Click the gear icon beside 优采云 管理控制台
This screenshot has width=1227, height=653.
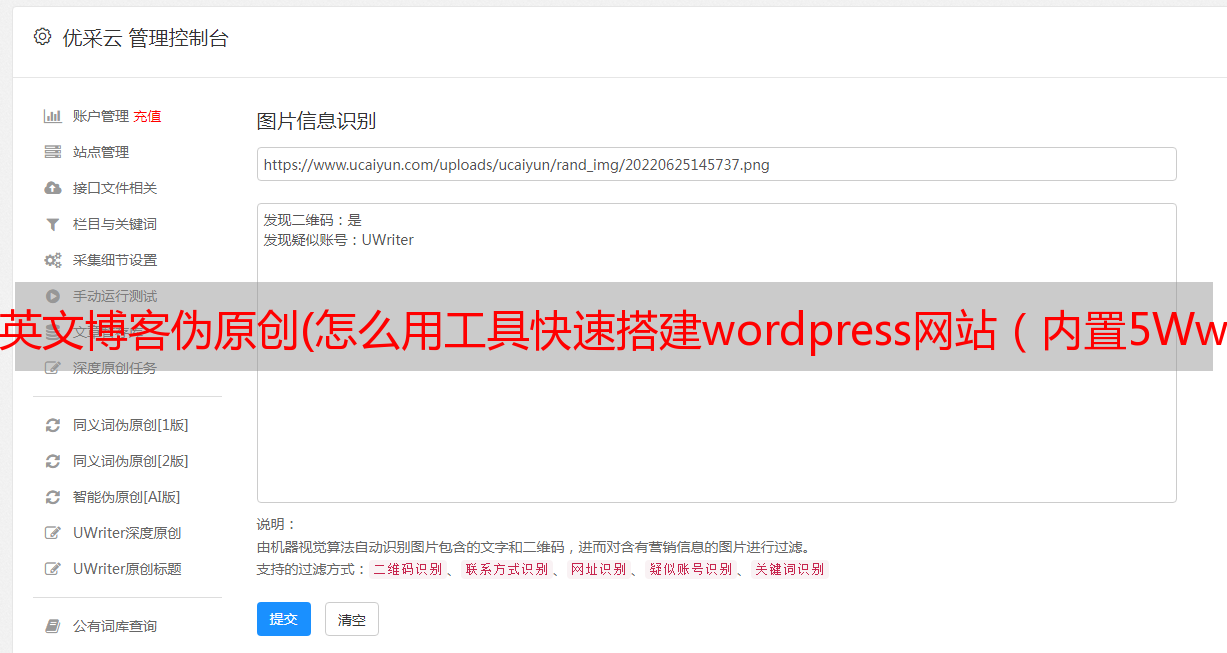[42, 37]
